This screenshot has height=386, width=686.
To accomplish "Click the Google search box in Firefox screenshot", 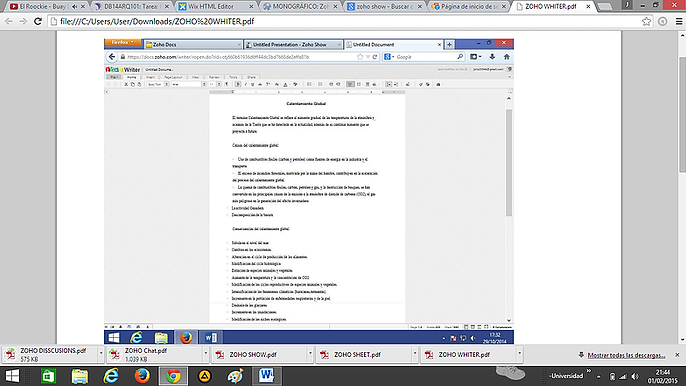I will pyautogui.click(x=423, y=57).
